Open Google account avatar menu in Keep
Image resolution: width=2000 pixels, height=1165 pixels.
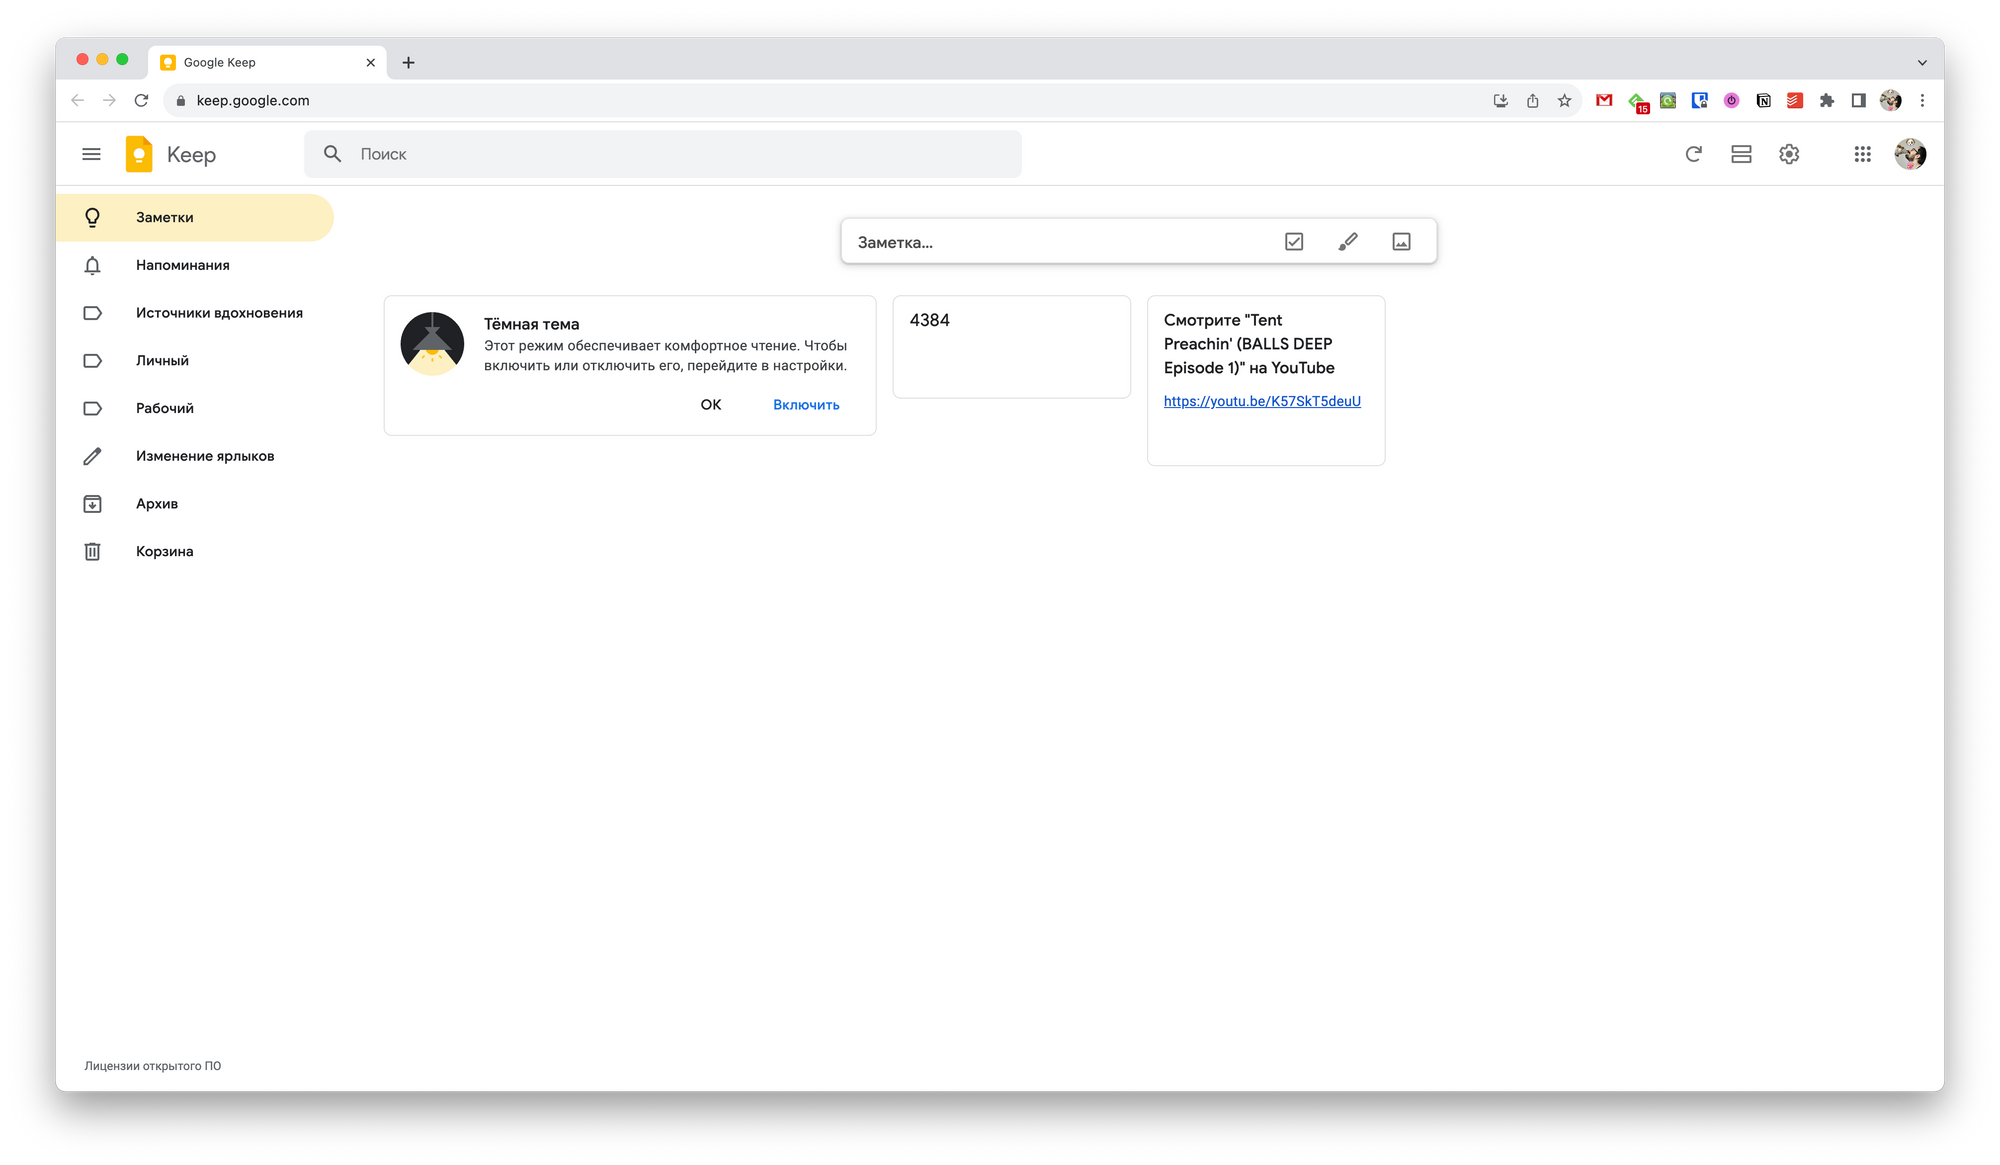[x=1910, y=154]
